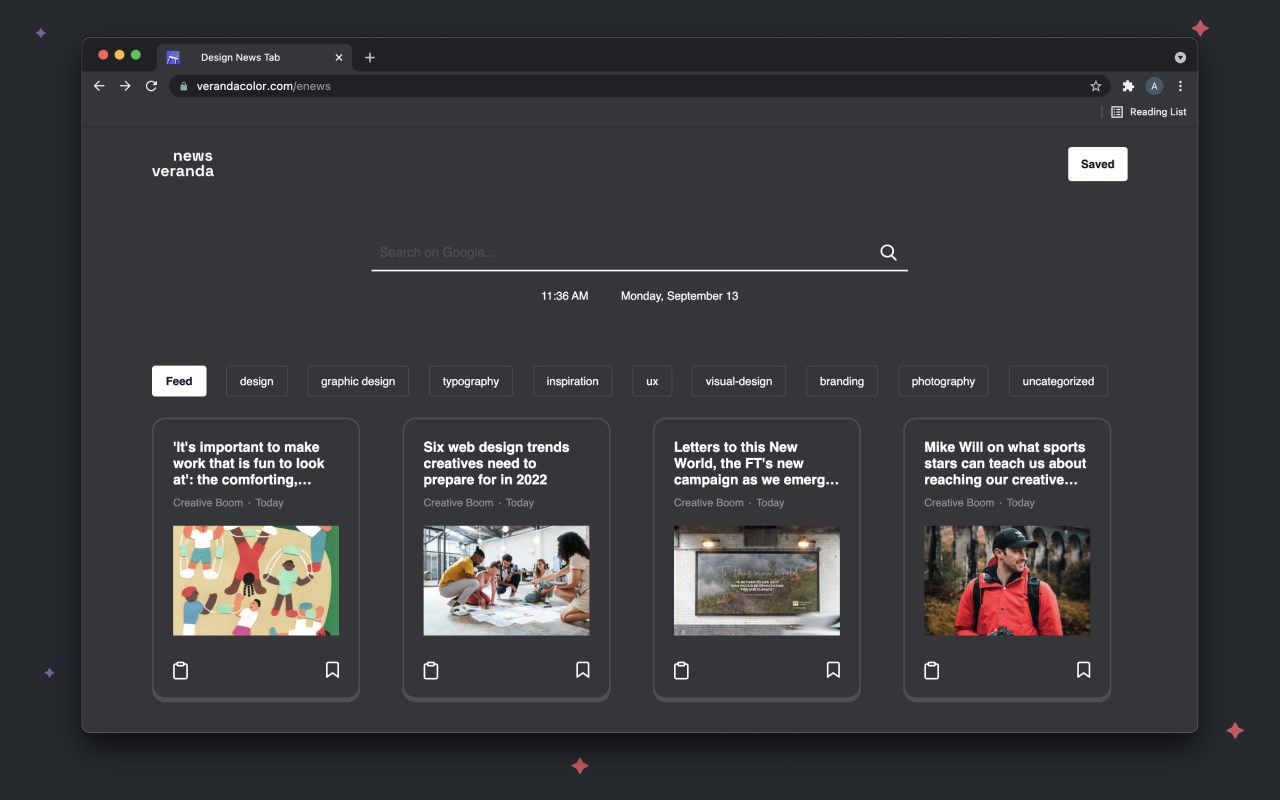Select the uncategorized filter
Screen dimensions: 1280x800
[x=1058, y=381]
